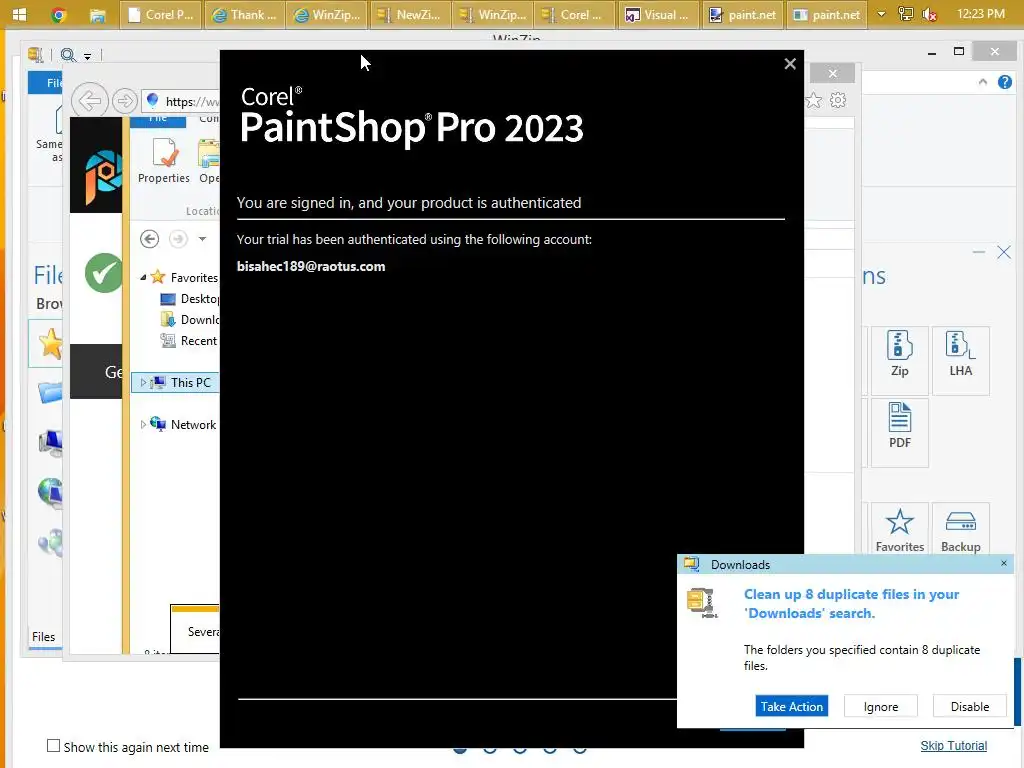The image size is (1024, 768).
Task: Open the File tab in WinZip
Action: [x=46, y=83]
